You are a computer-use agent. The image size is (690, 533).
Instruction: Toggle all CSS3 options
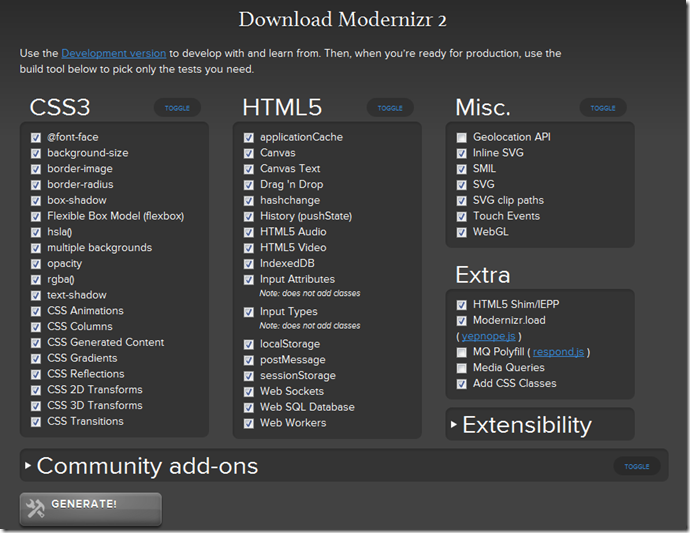coord(177,108)
